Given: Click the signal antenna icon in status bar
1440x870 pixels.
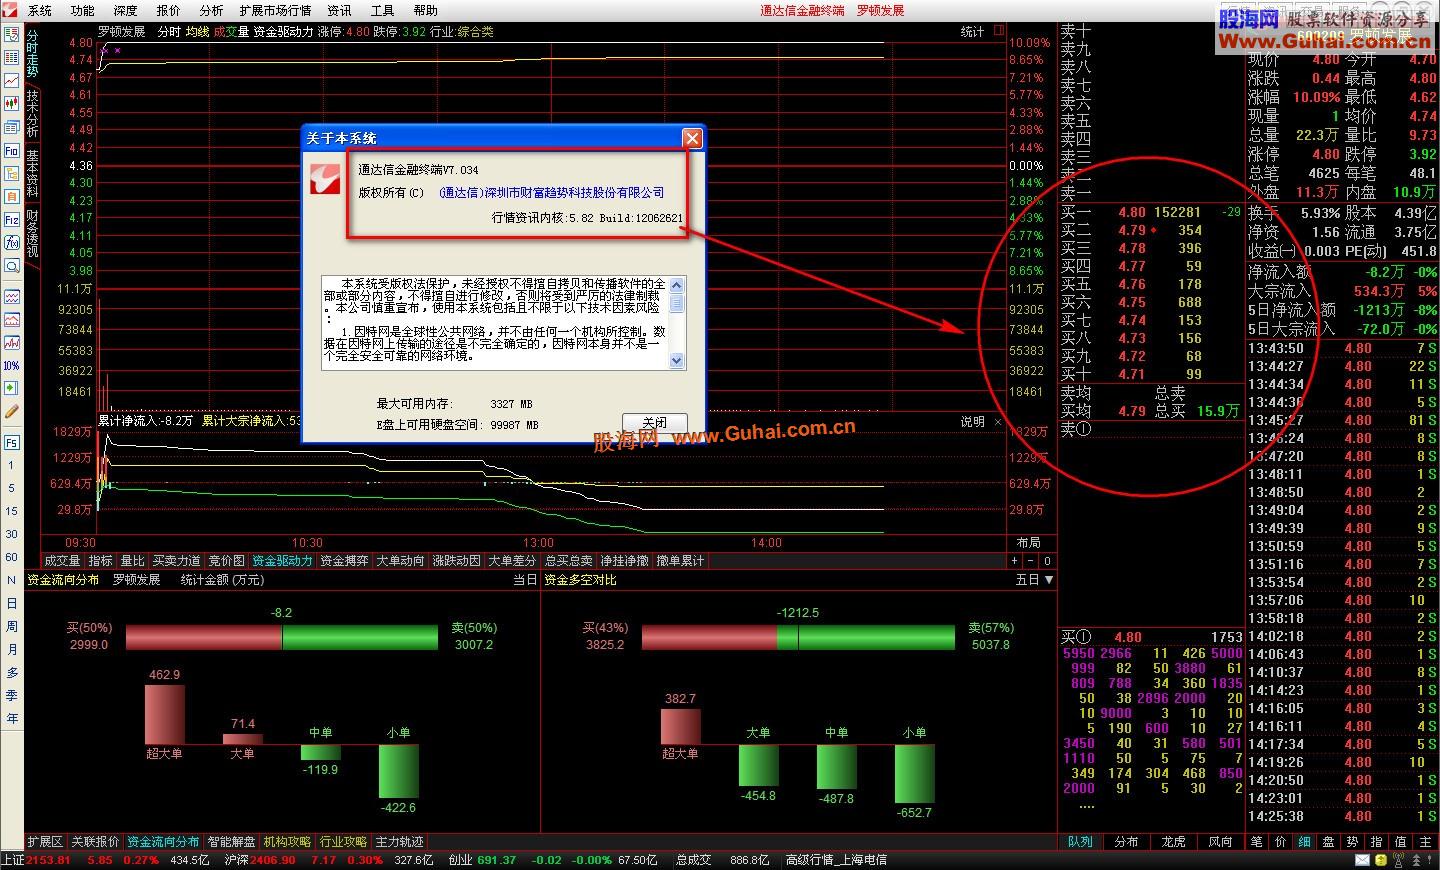Looking at the screenshot, I should [x=1400, y=860].
